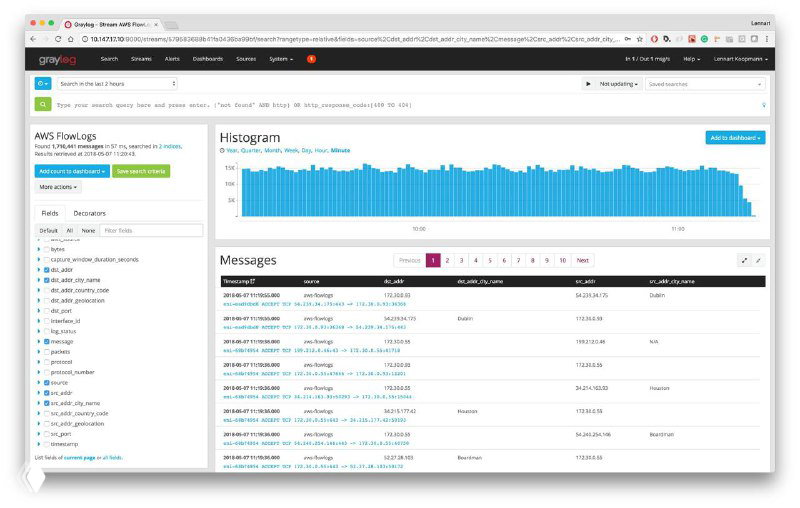
Task: Click into the Filter fields input
Action: point(151,231)
